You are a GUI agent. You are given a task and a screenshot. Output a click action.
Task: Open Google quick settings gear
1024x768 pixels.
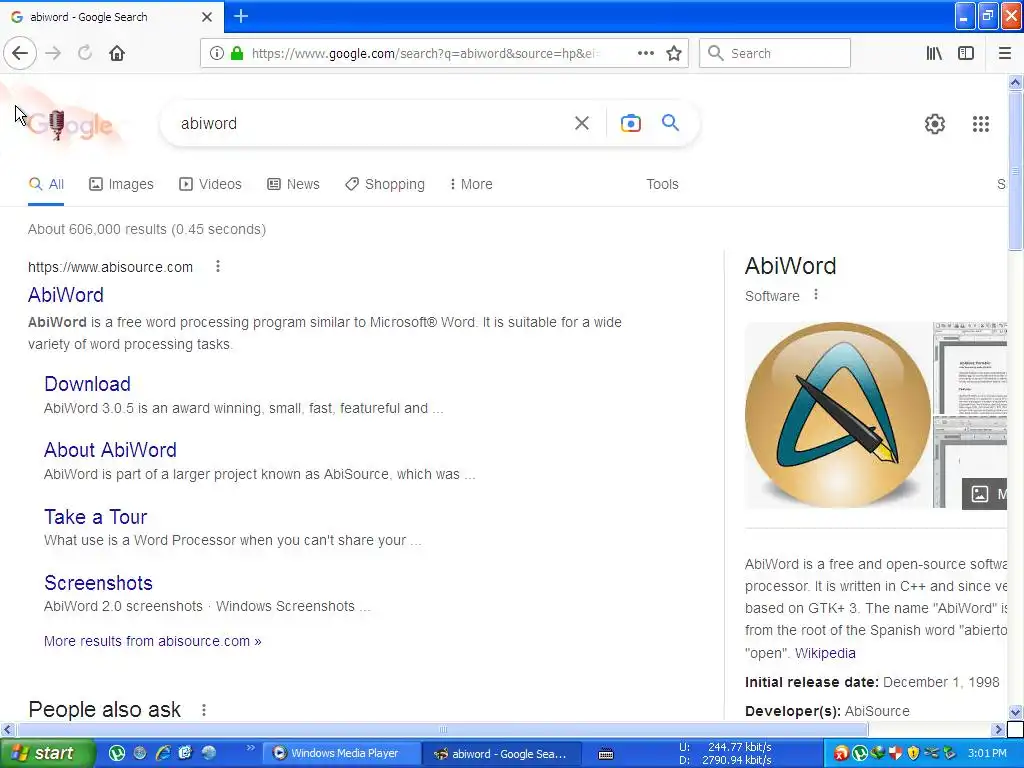pos(935,123)
